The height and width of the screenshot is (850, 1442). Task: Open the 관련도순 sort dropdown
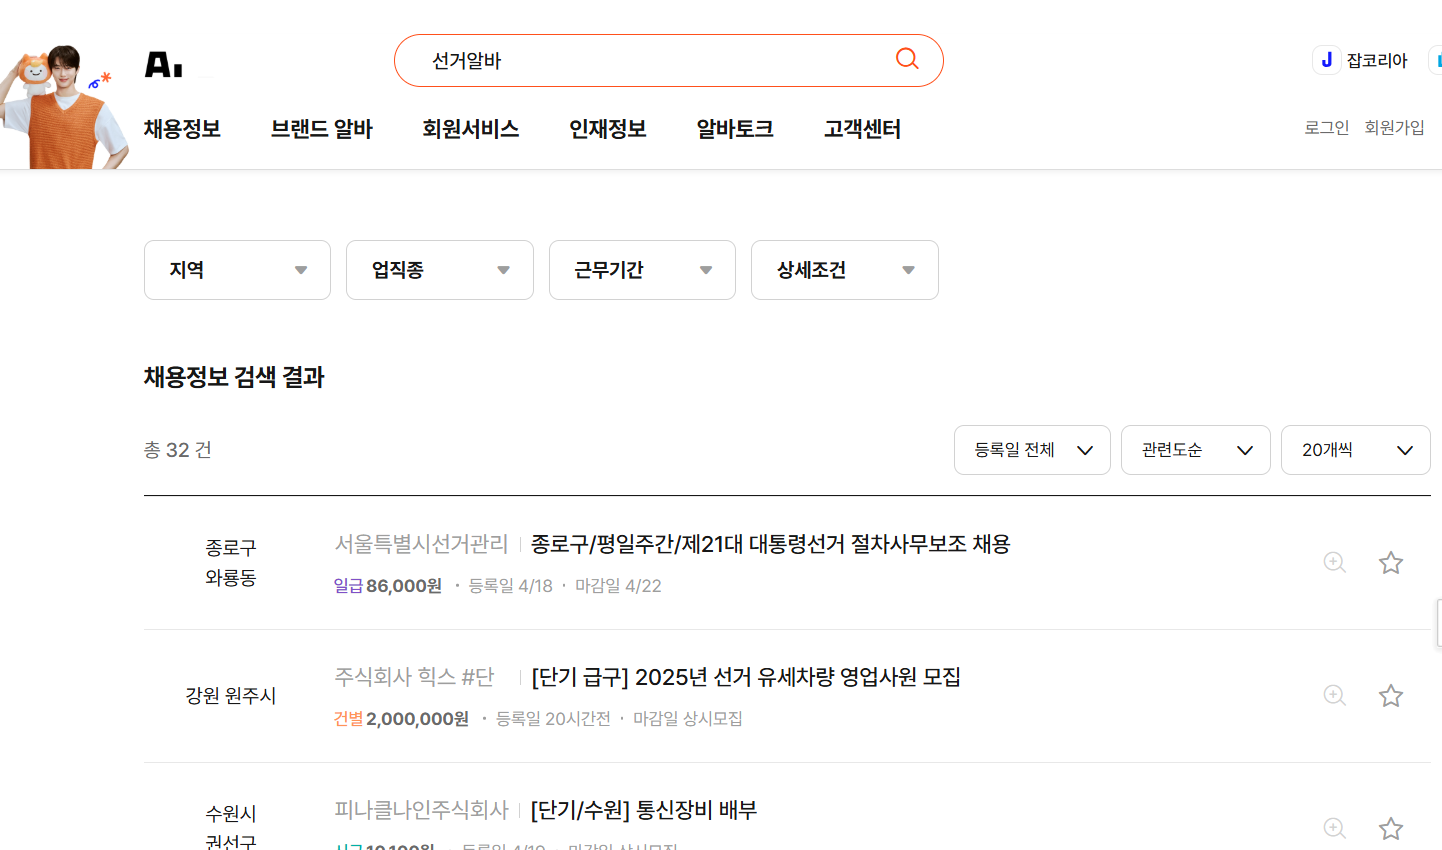(1195, 450)
